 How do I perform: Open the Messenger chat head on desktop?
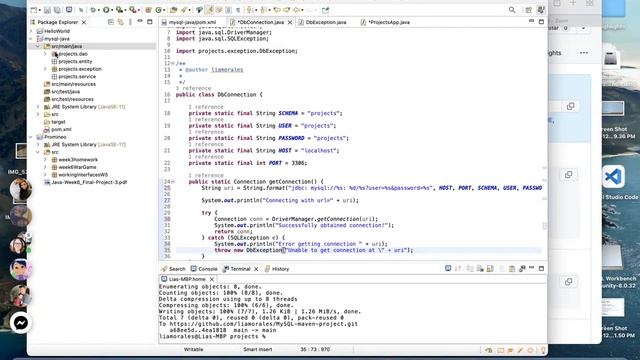click(20, 323)
